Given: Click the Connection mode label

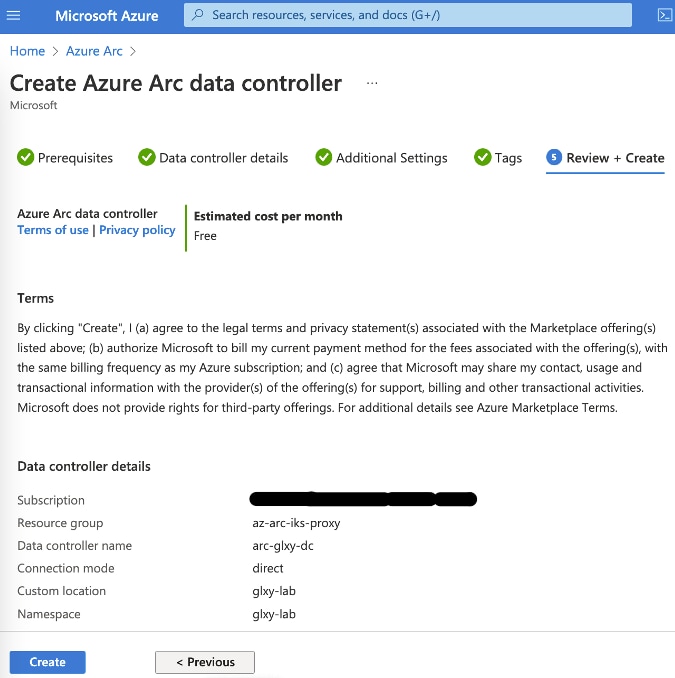Looking at the screenshot, I should pyautogui.click(x=66, y=568).
